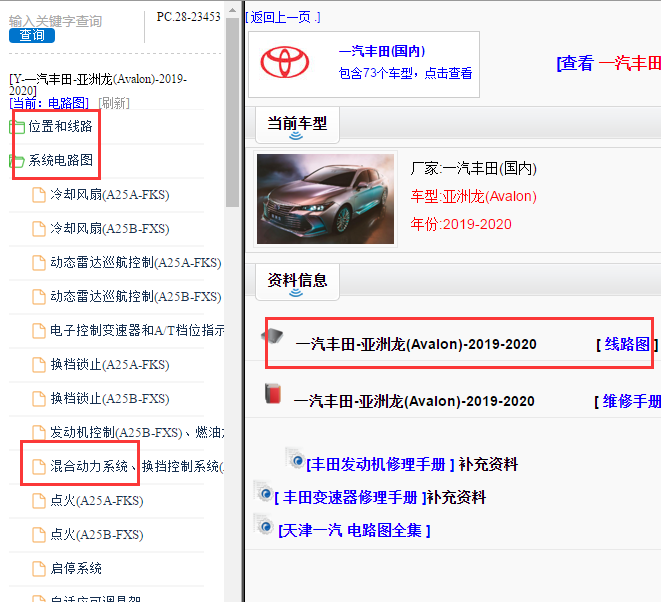Focus the keyword search input field
This screenshot has height=602, width=661.
click(x=55, y=21)
